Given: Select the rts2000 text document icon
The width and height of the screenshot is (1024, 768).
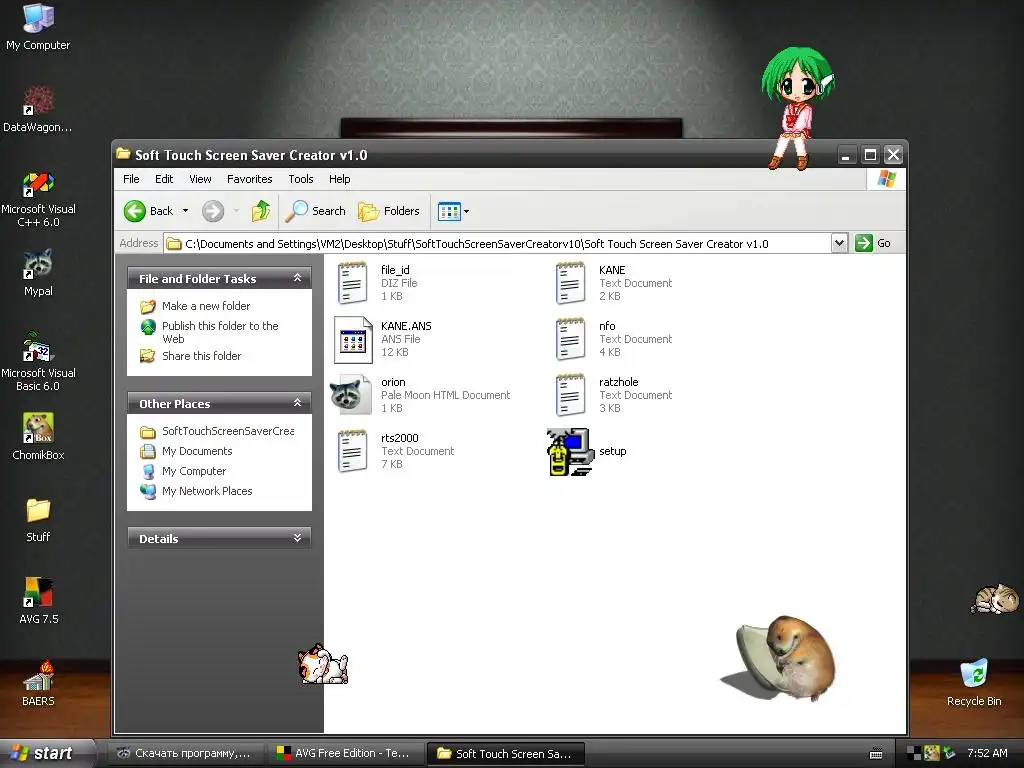Looking at the screenshot, I should pos(353,451).
